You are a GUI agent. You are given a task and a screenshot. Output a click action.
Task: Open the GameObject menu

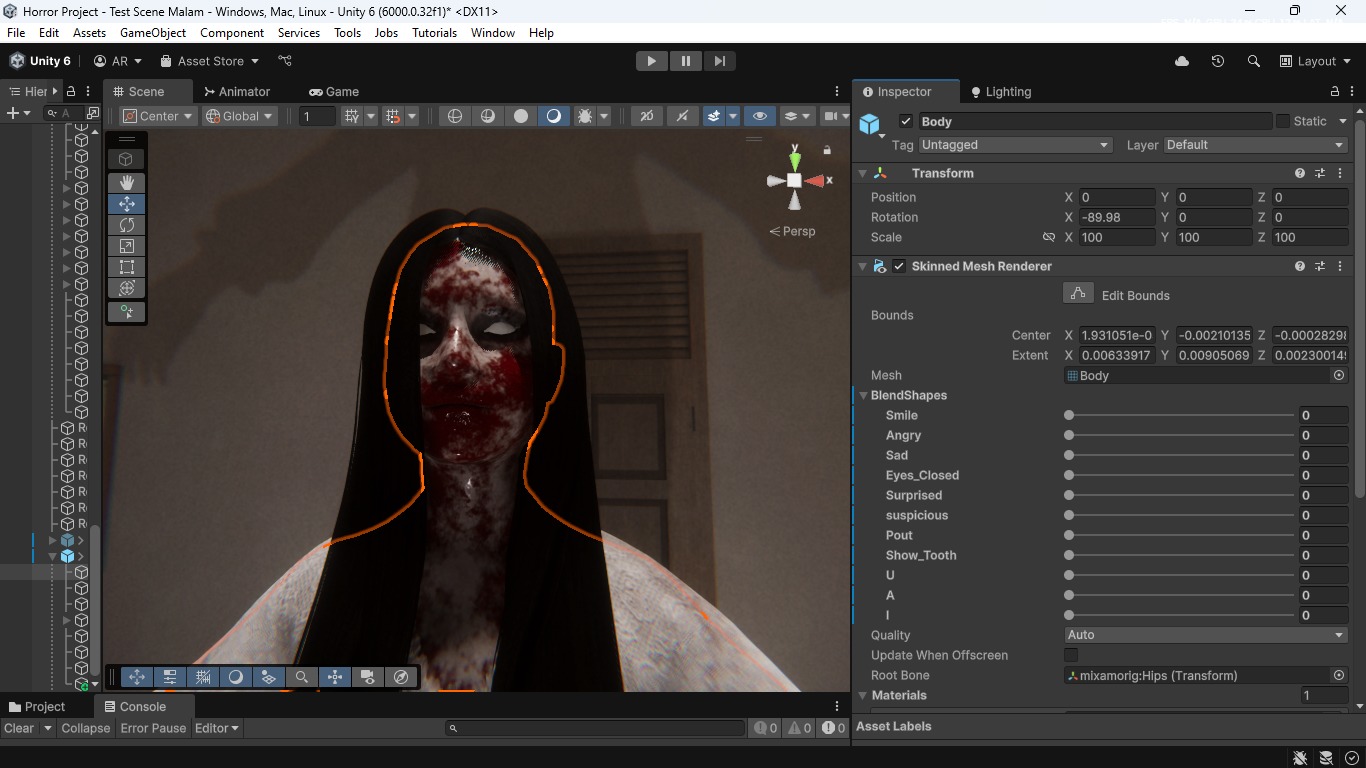coord(153,33)
